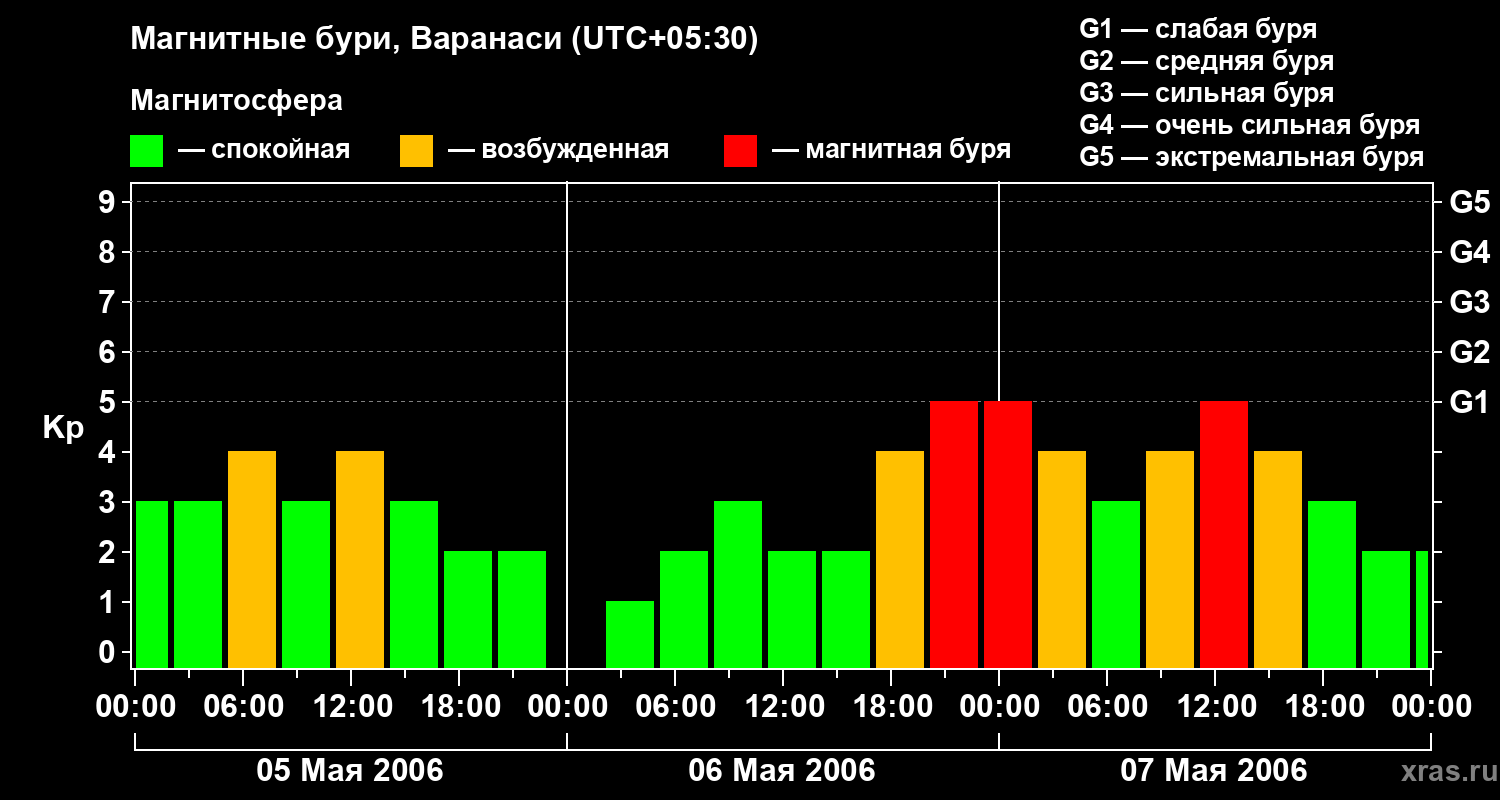Viewport: 1500px width, 800px height.
Task: Select the line 'G1 — слабая буря'
Action: coord(1198,29)
